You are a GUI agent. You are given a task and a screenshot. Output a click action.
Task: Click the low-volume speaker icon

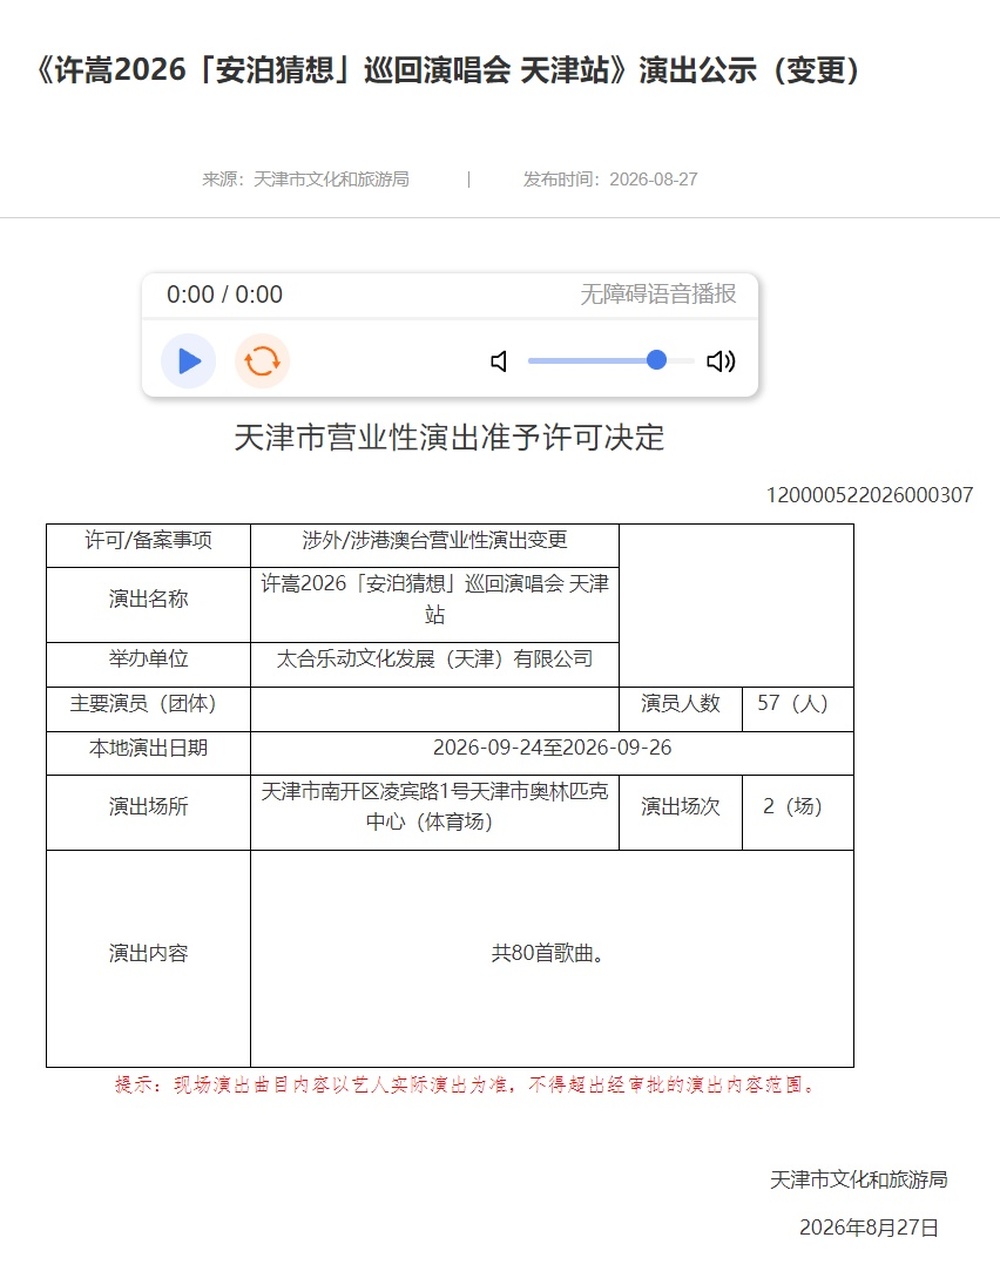499,361
